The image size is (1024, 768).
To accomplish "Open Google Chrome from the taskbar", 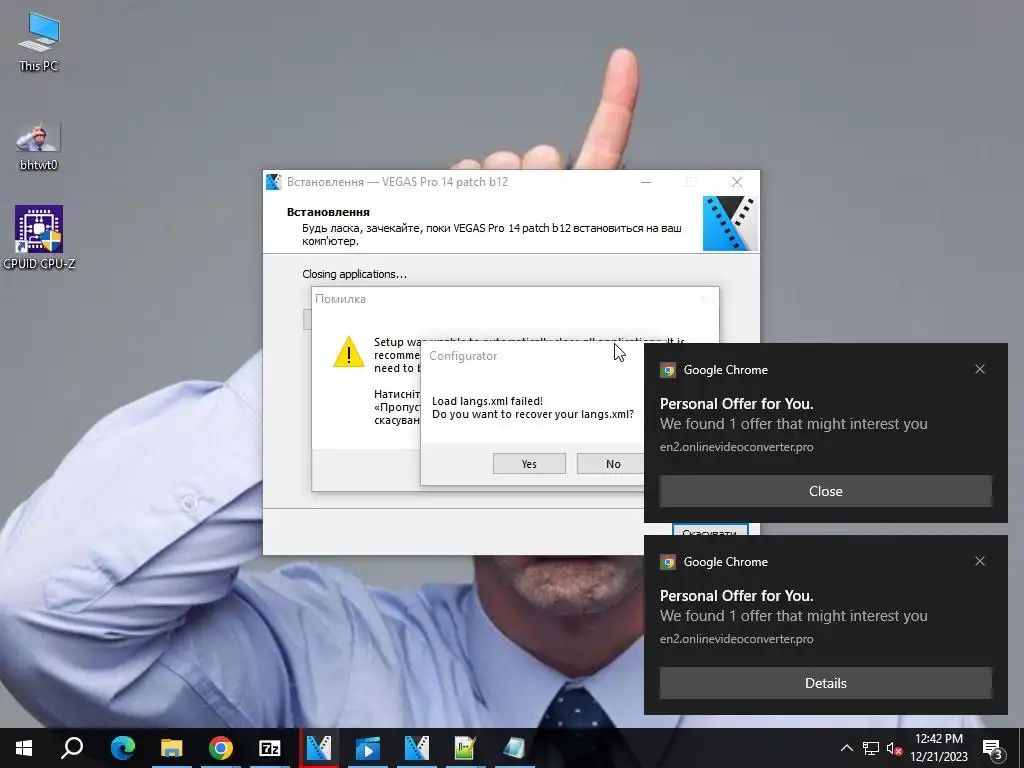I will pos(221,748).
